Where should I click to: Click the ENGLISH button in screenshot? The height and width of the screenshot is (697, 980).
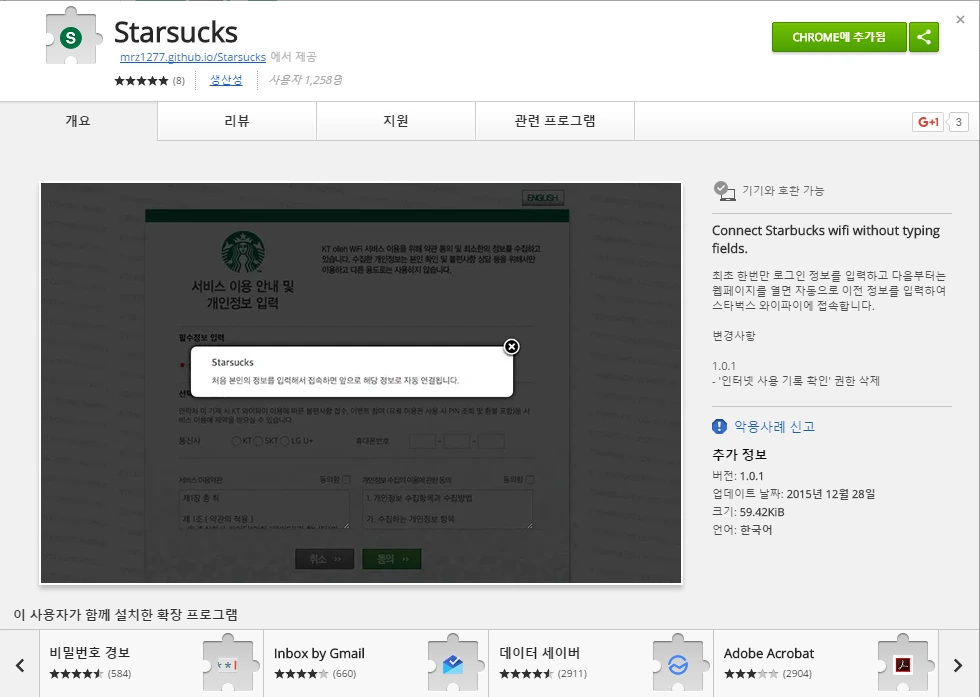(x=542, y=198)
